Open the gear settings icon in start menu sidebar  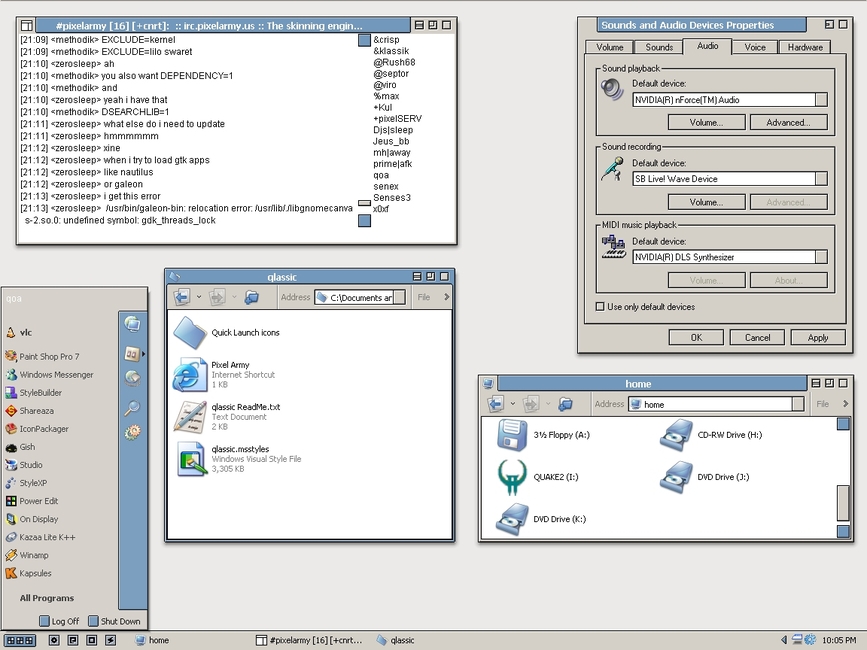(132, 432)
